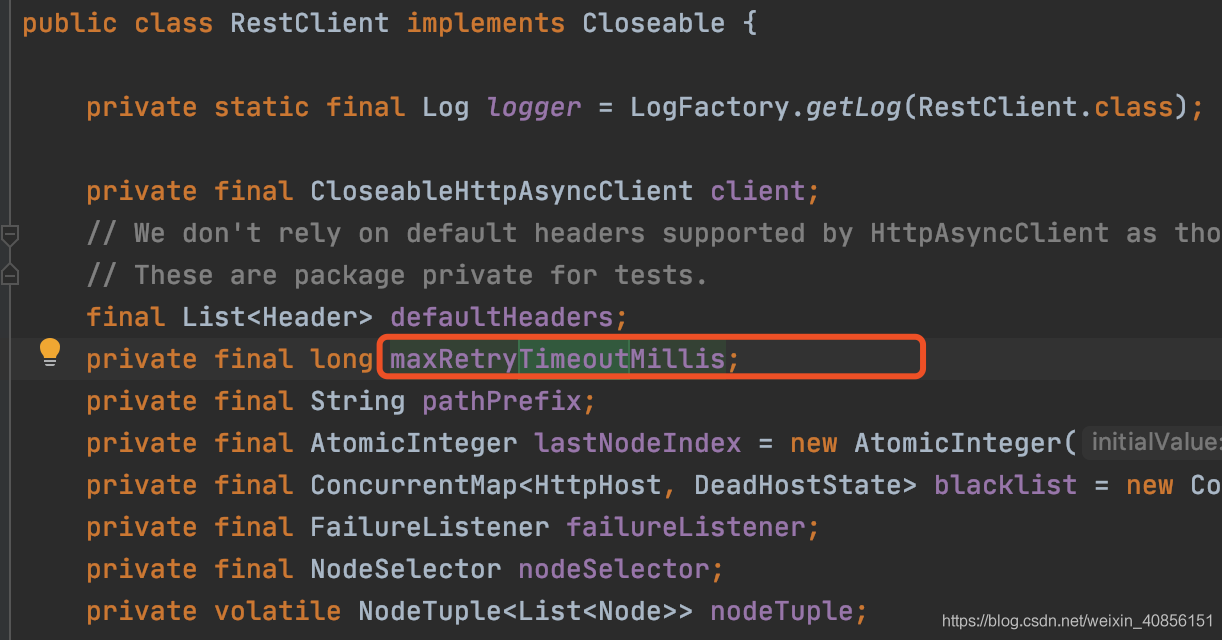Click the DeadHostState type argument

pos(797,485)
